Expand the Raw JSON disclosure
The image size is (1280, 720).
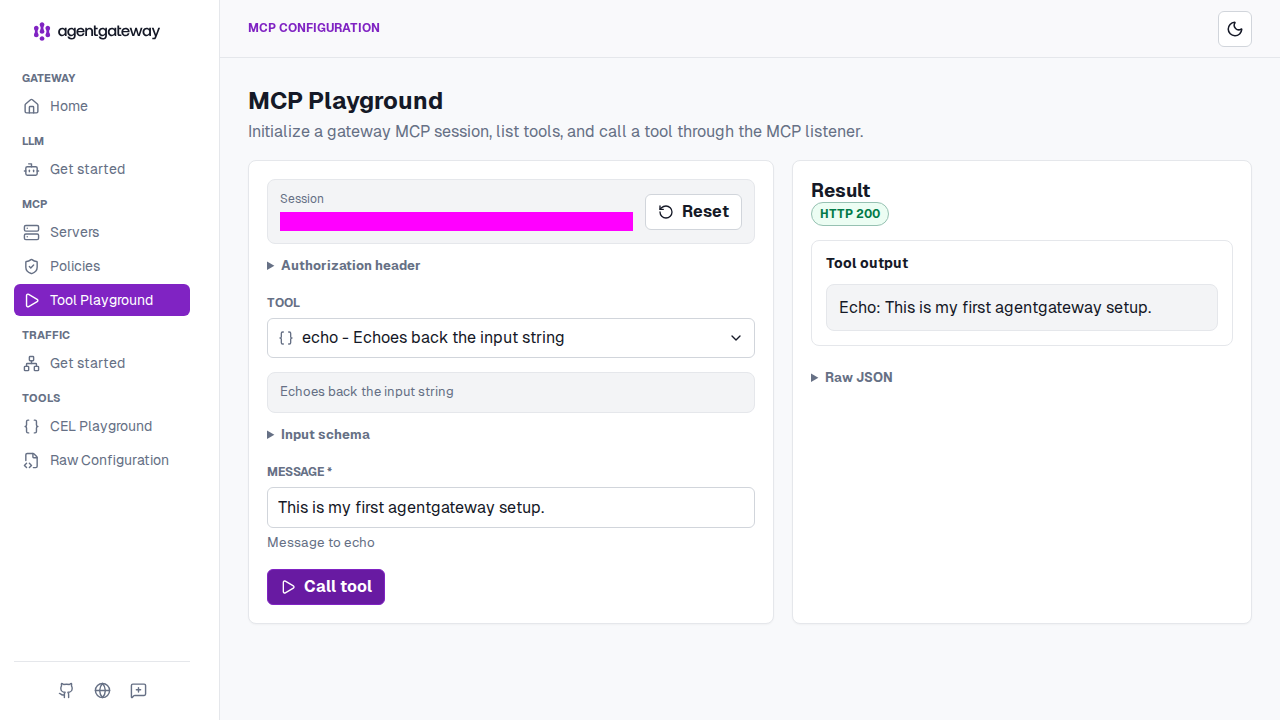click(x=852, y=377)
